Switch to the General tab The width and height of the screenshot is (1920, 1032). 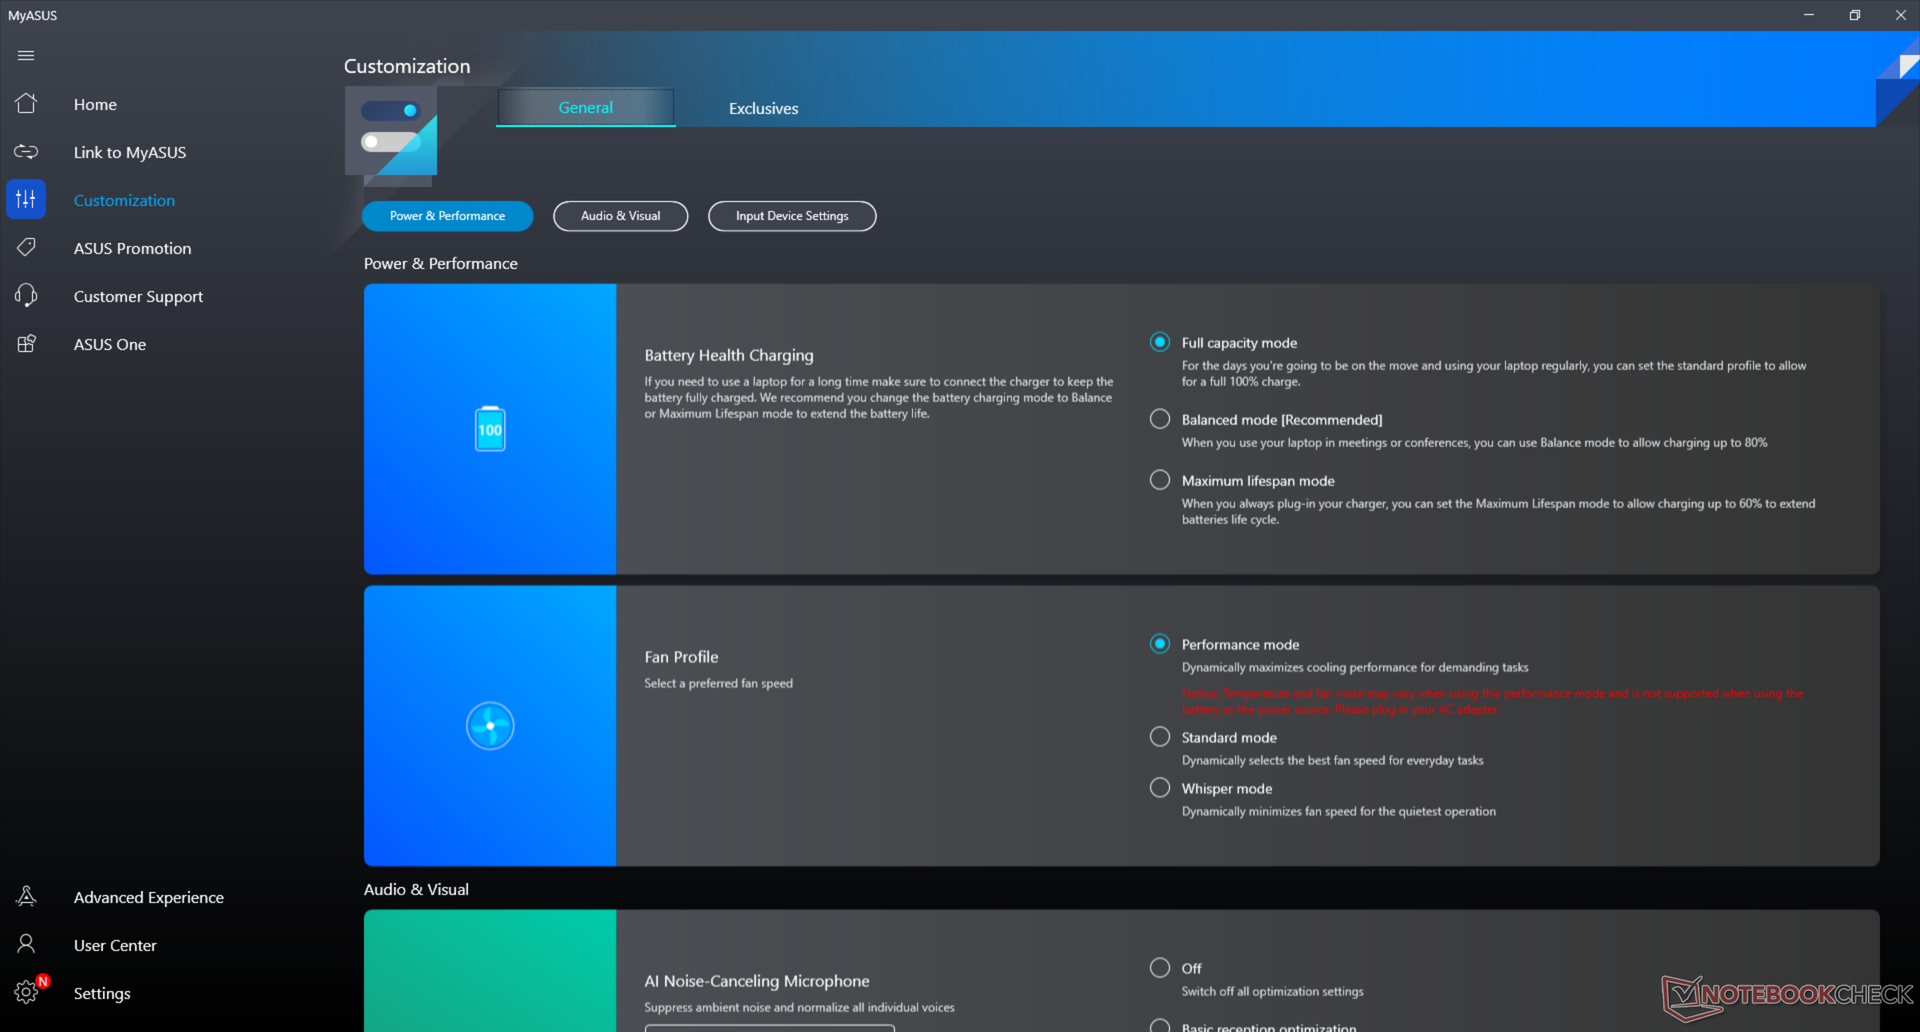pos(586,107)
